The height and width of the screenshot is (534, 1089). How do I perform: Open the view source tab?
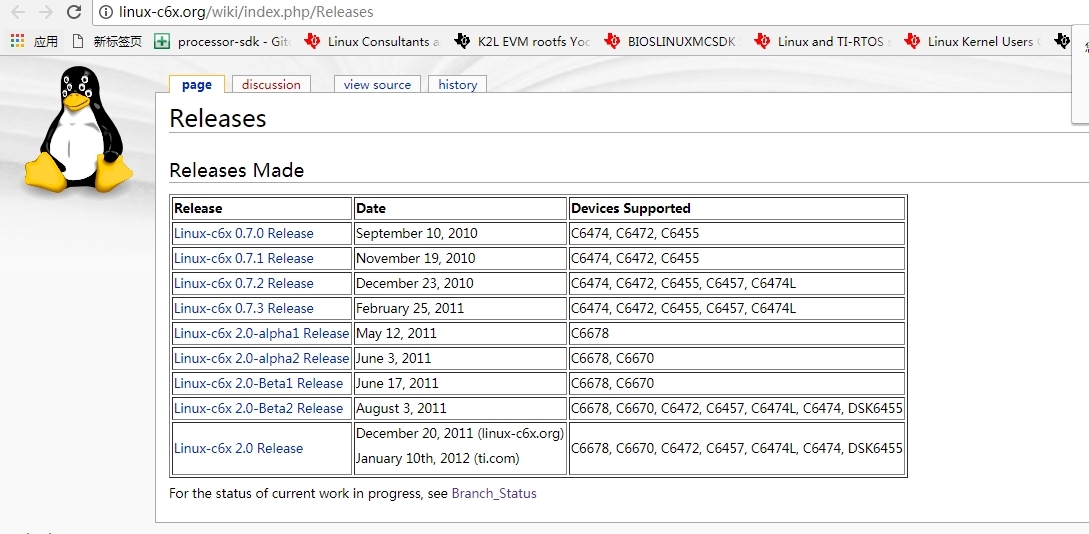click(x=377, y=85)
